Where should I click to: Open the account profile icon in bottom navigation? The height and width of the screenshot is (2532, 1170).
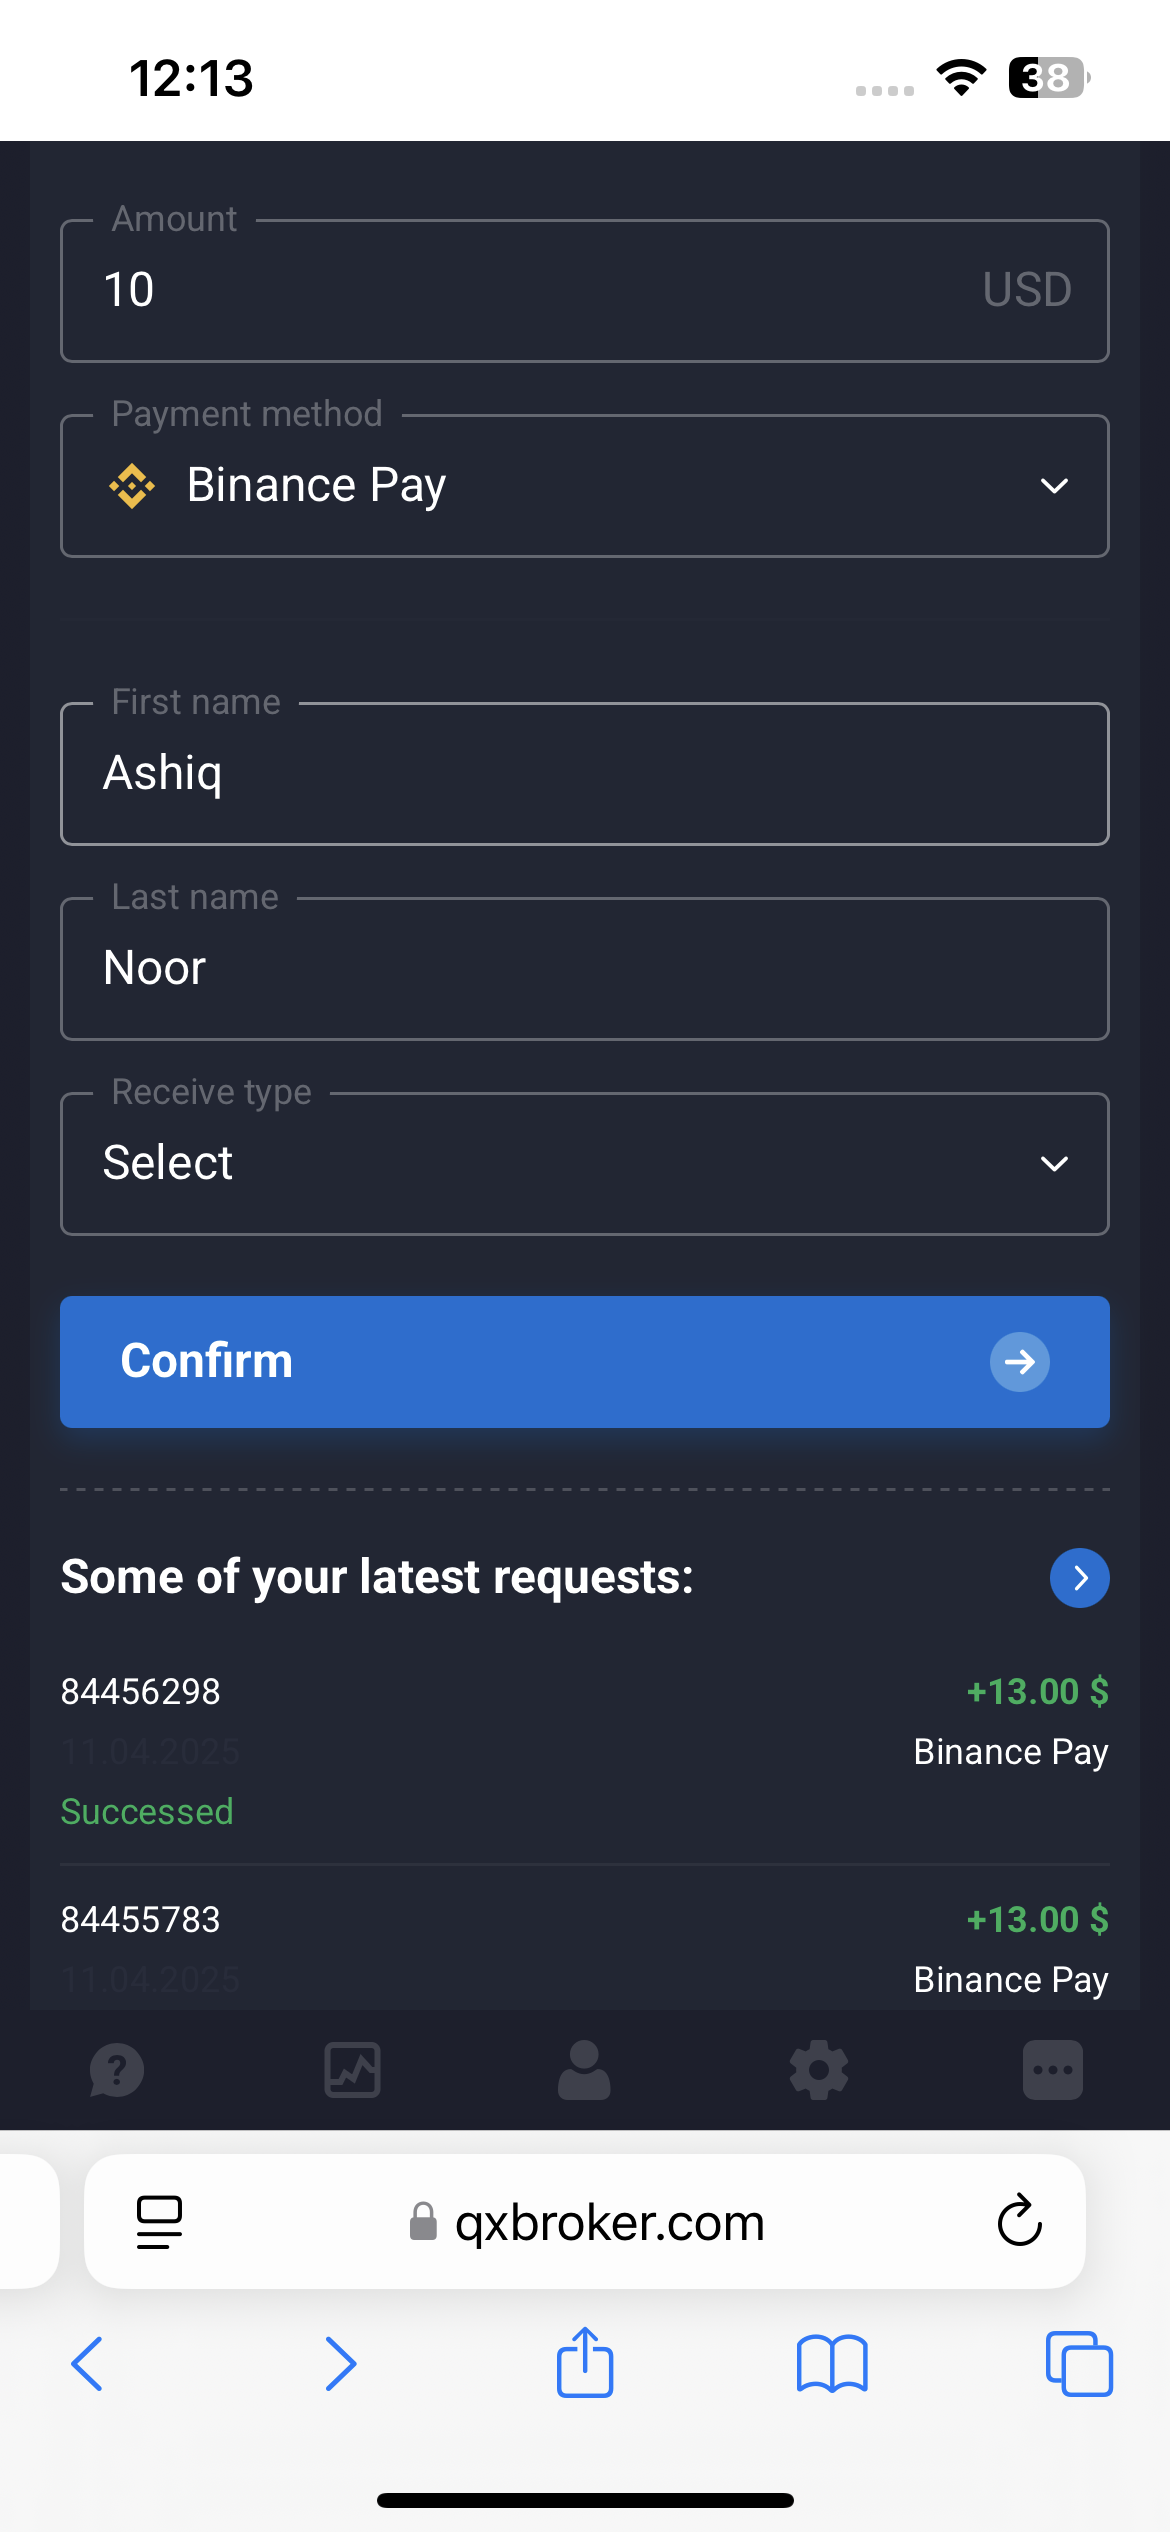584,2069
